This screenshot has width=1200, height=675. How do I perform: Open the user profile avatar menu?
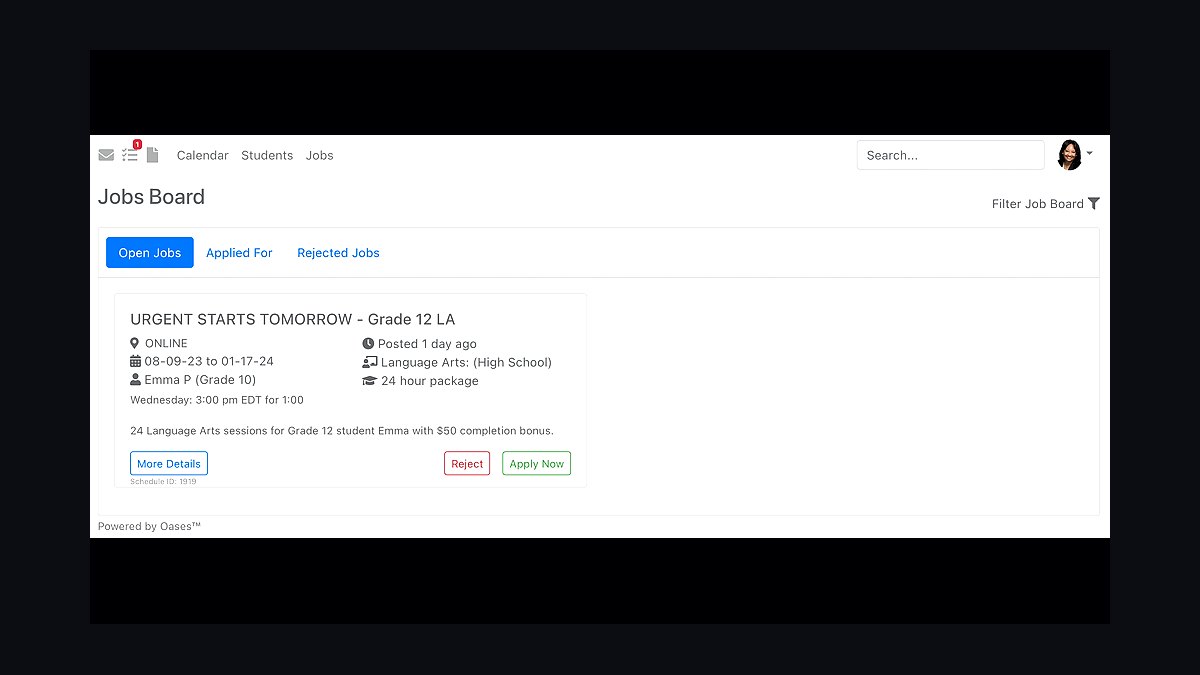(1069, 155)
